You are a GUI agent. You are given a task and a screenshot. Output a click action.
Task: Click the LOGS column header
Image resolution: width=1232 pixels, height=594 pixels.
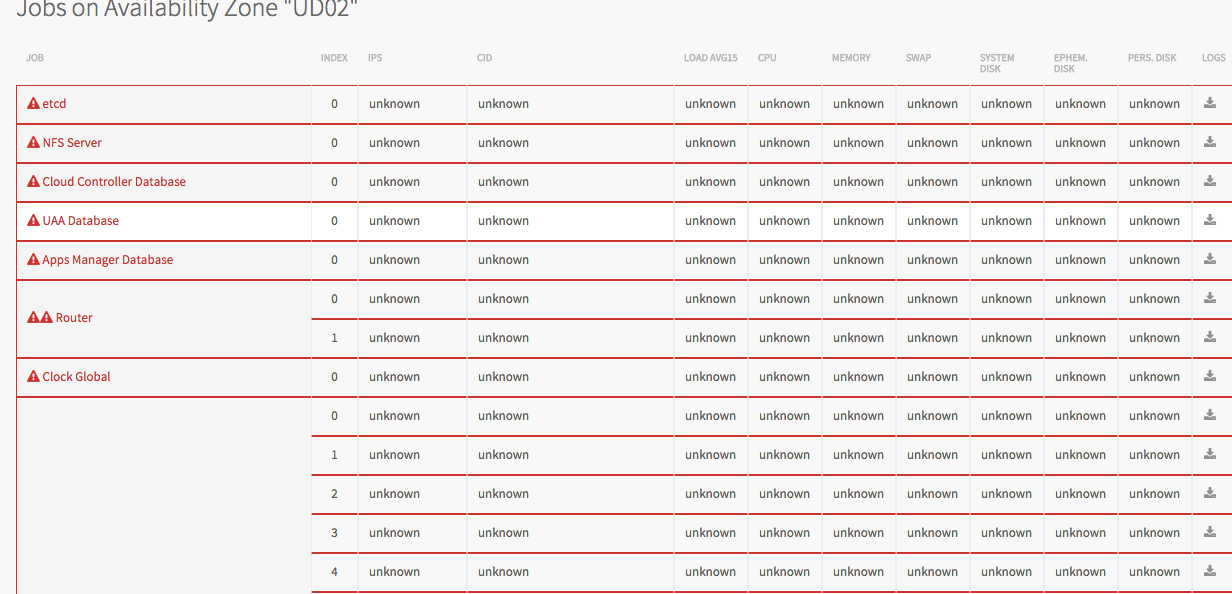[x=1213, y=58]
